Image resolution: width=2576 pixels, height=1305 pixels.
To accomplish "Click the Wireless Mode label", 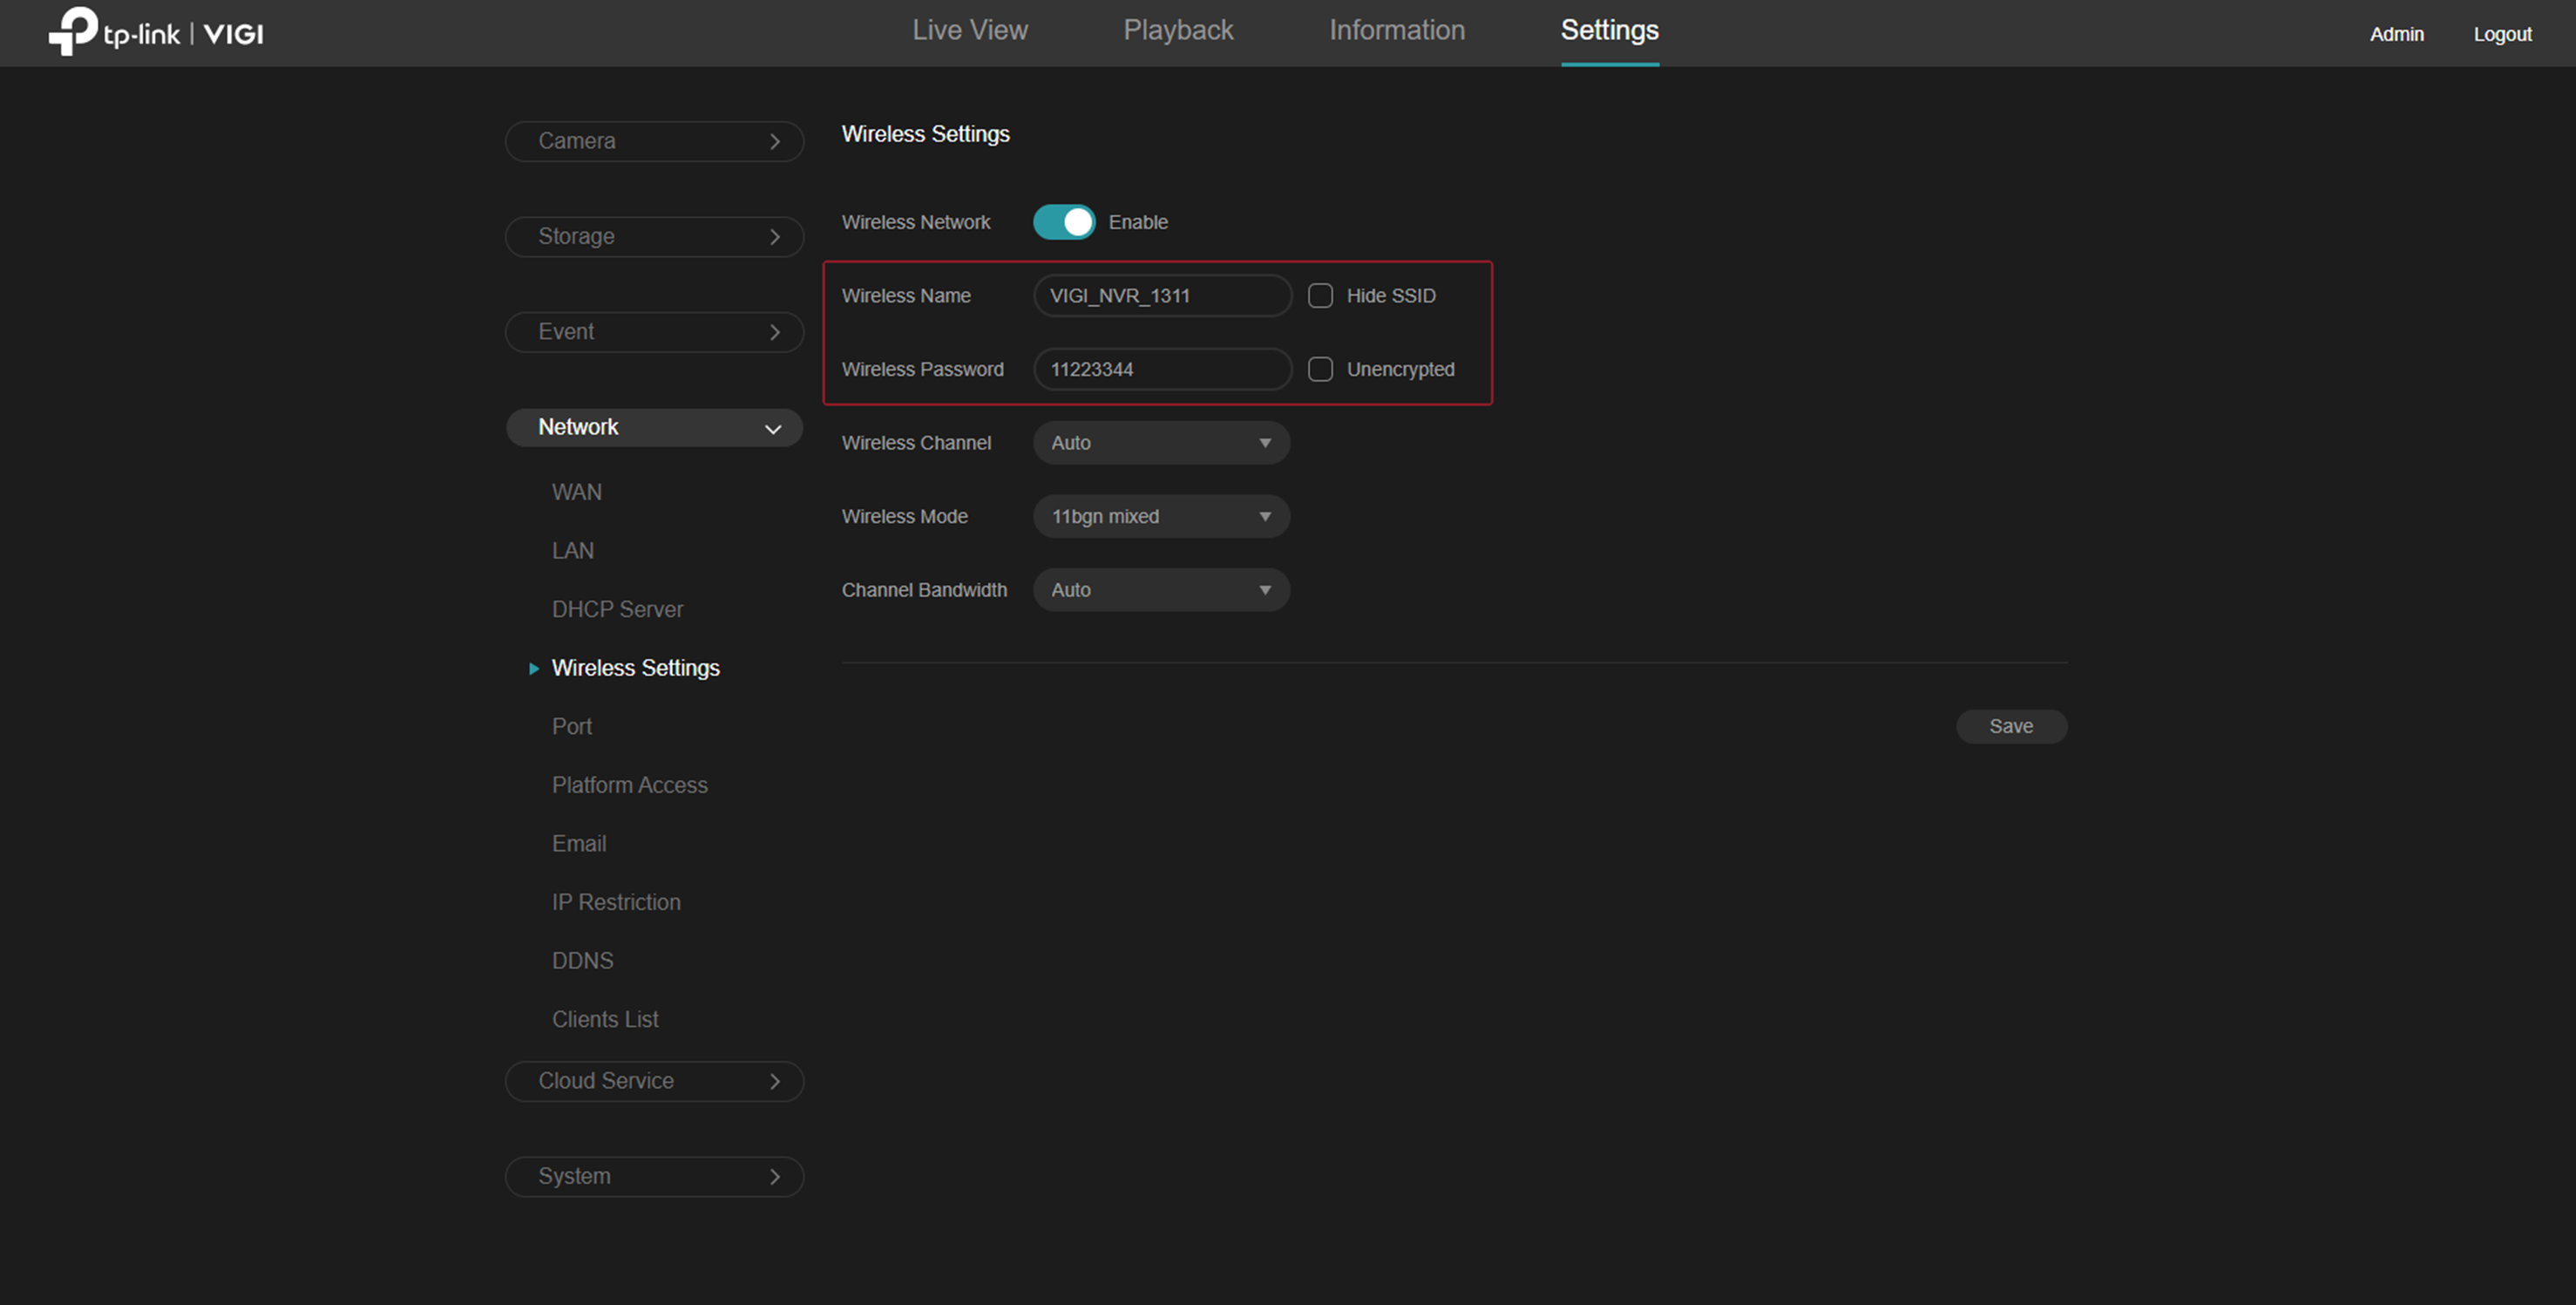I will pos(904,516).
